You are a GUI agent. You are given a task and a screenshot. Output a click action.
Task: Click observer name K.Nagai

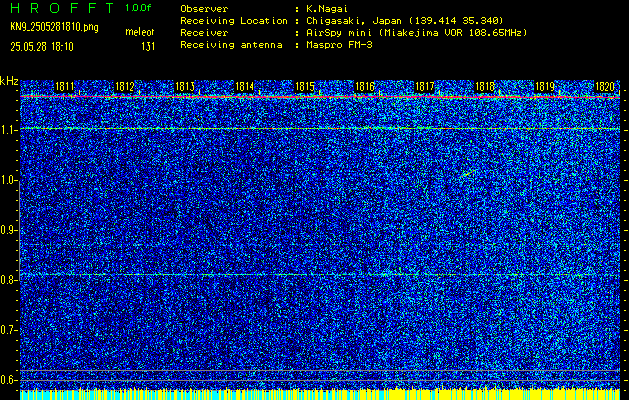click(x=325, y=9)
